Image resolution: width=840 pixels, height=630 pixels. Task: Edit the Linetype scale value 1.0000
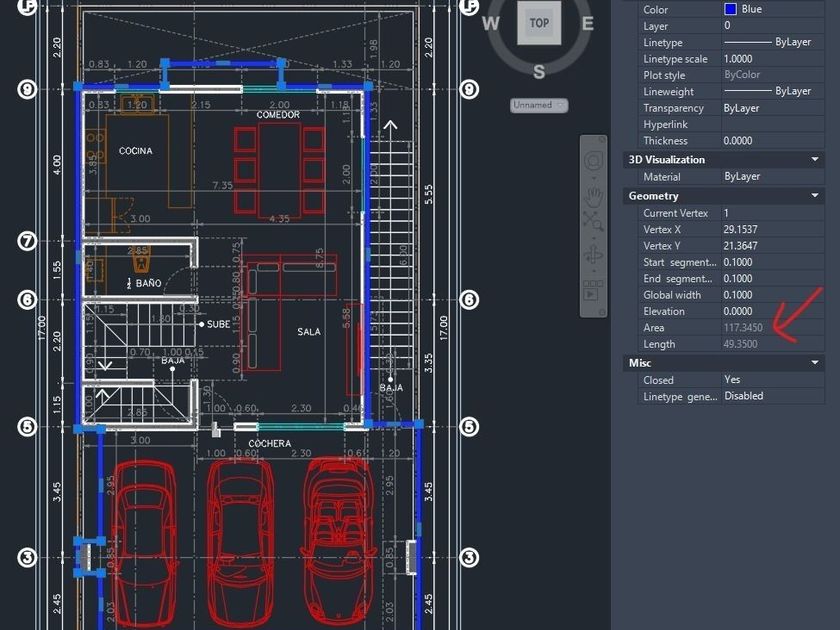point(772,59)
